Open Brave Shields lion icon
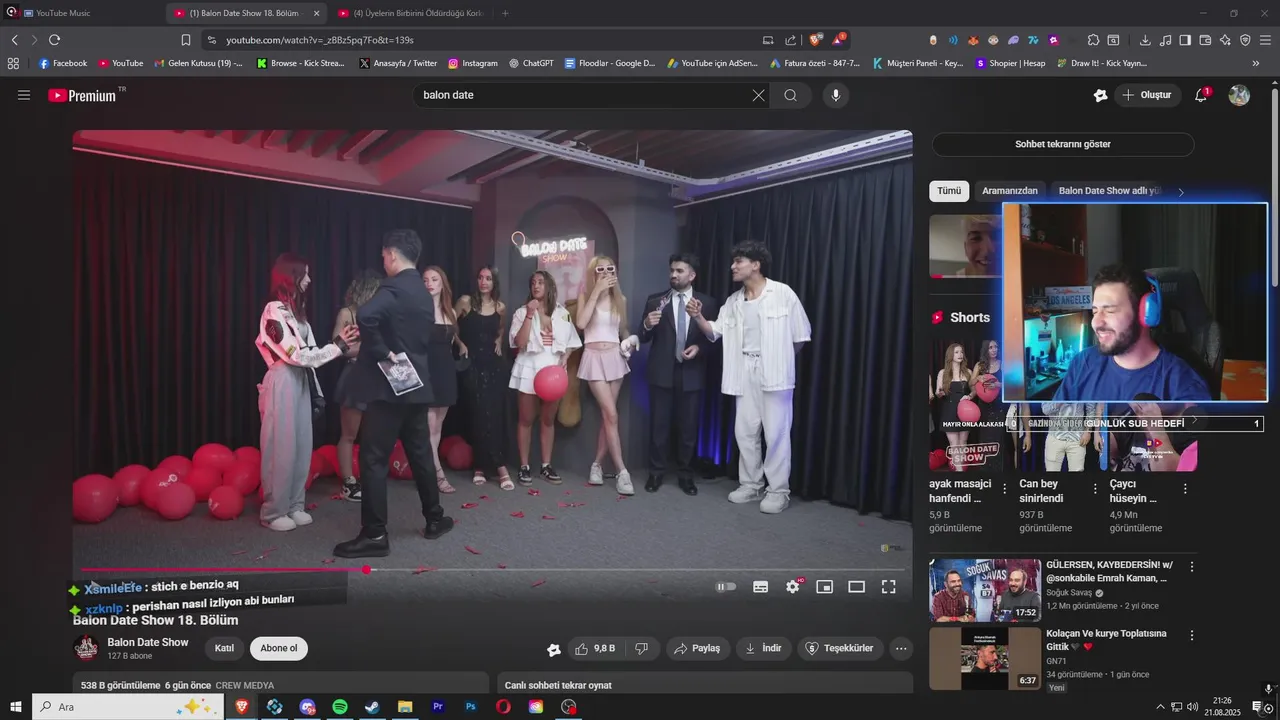The image size is (1280, 720). (x=816, y=40)
